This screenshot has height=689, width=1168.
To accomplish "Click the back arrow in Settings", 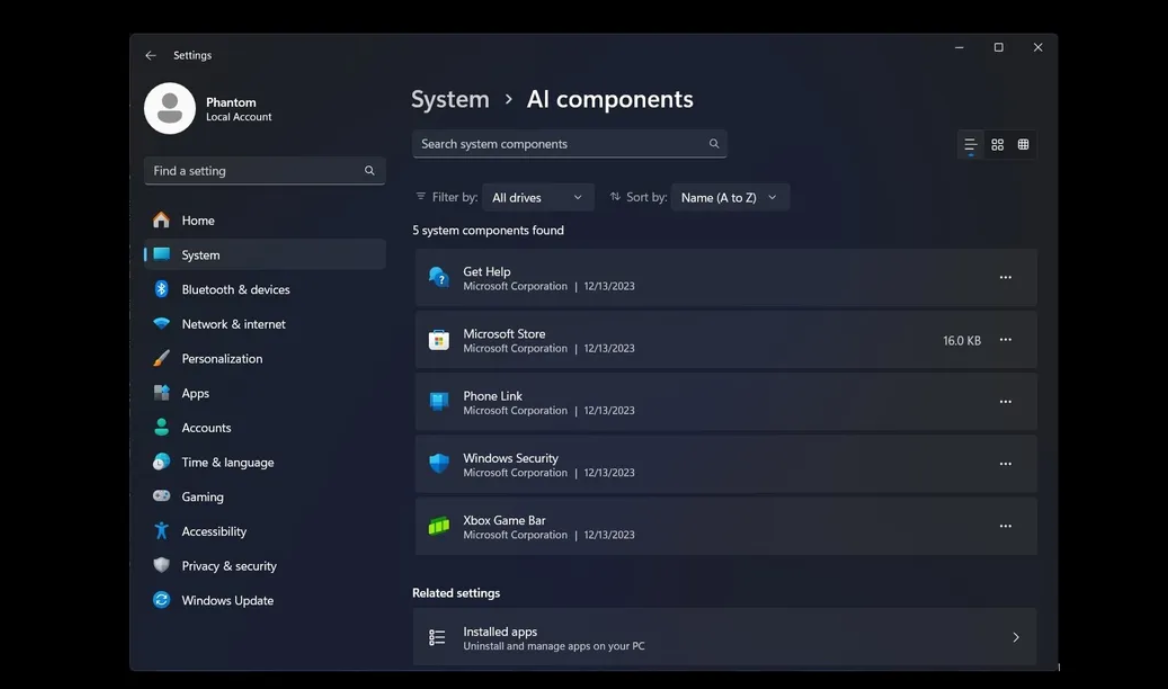I will click(151, 56).
